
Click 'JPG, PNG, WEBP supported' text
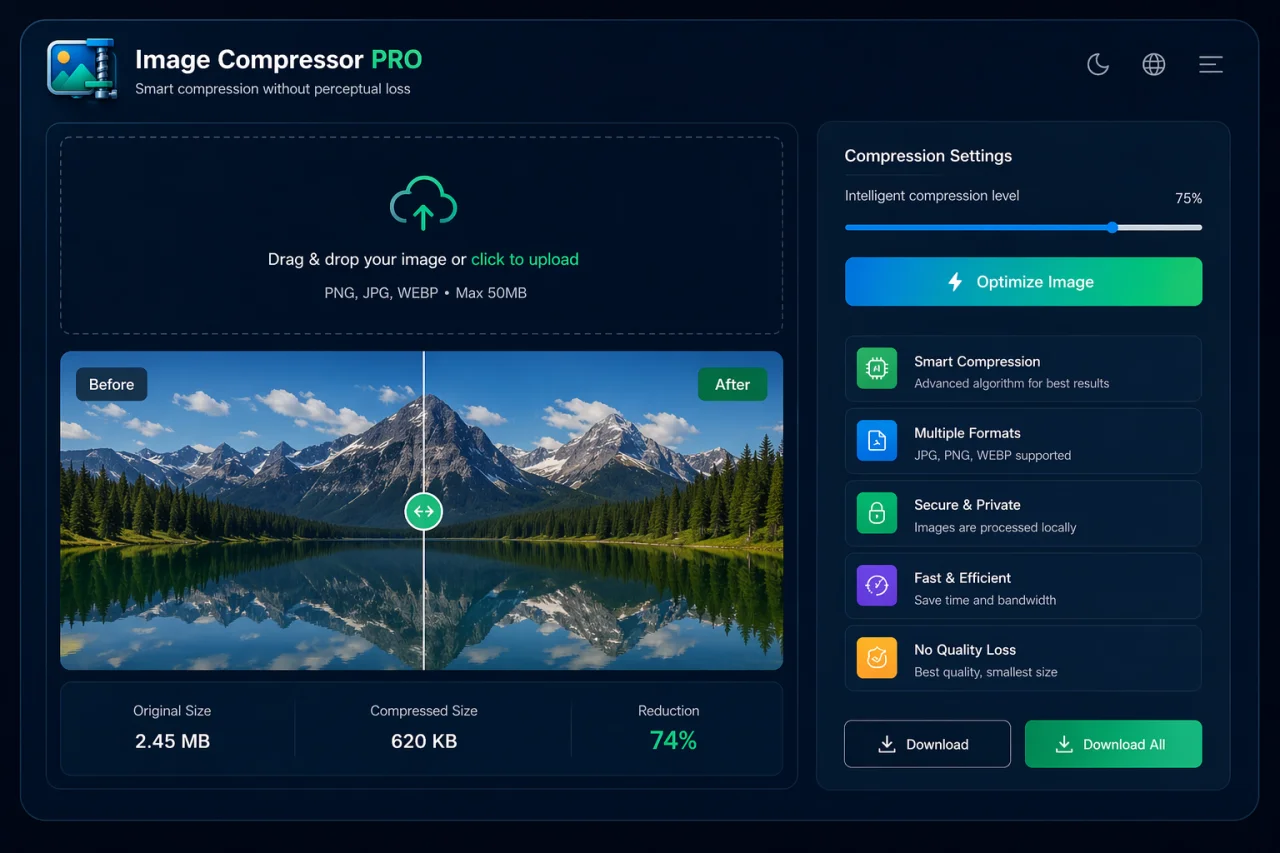click(992, 455)
